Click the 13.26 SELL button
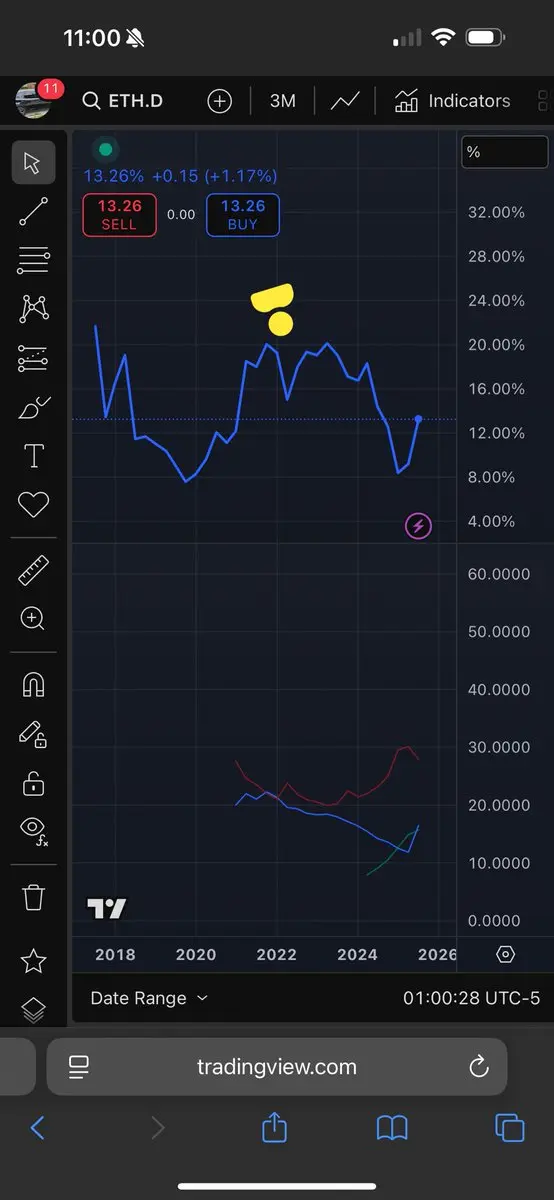554x1200 pixels. pos(119,214)
